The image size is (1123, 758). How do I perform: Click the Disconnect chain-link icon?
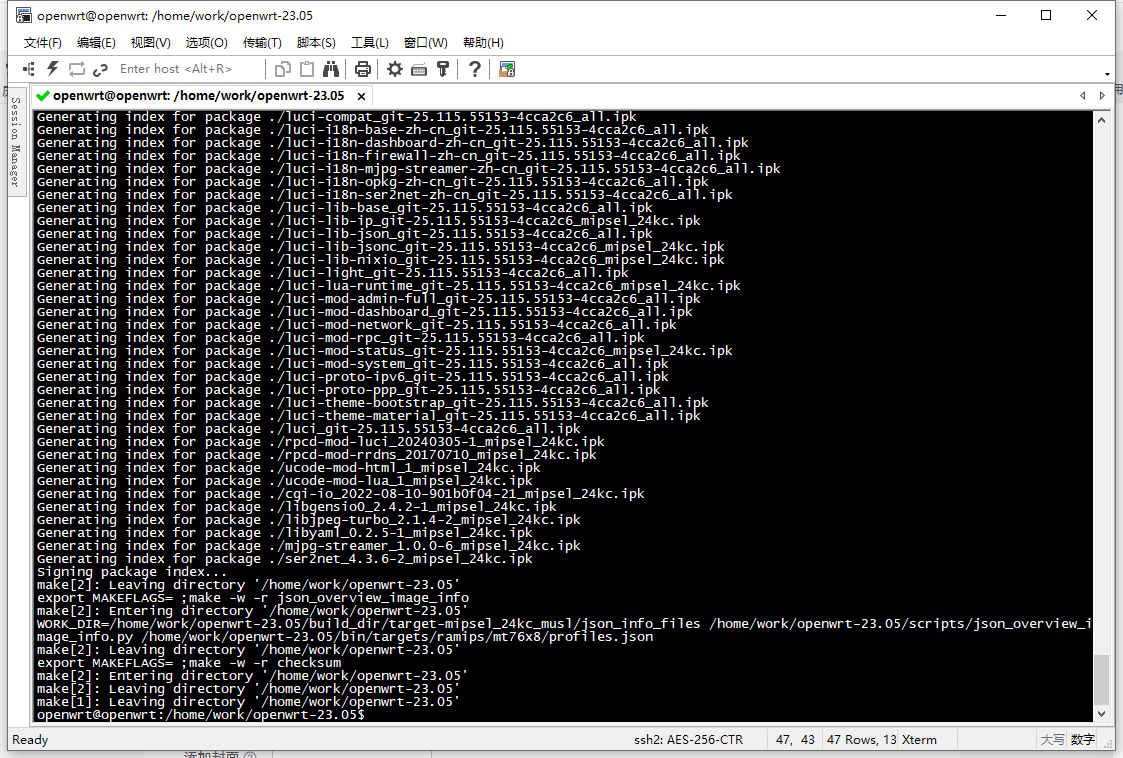pos(100,69)
